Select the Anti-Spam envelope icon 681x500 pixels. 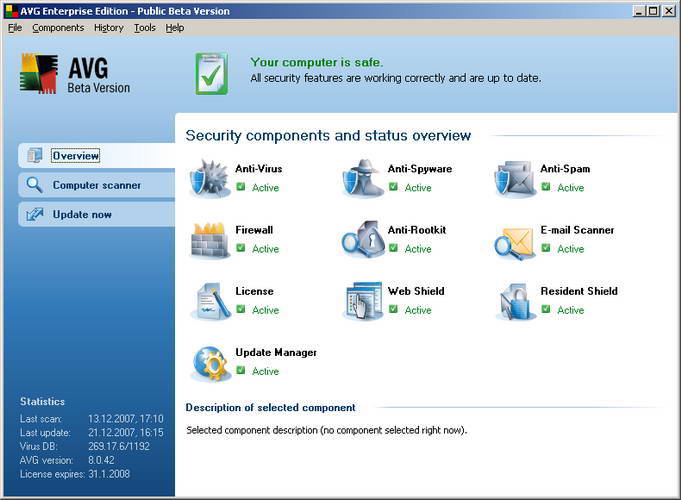pyautogui.click(x=515, y=179)
